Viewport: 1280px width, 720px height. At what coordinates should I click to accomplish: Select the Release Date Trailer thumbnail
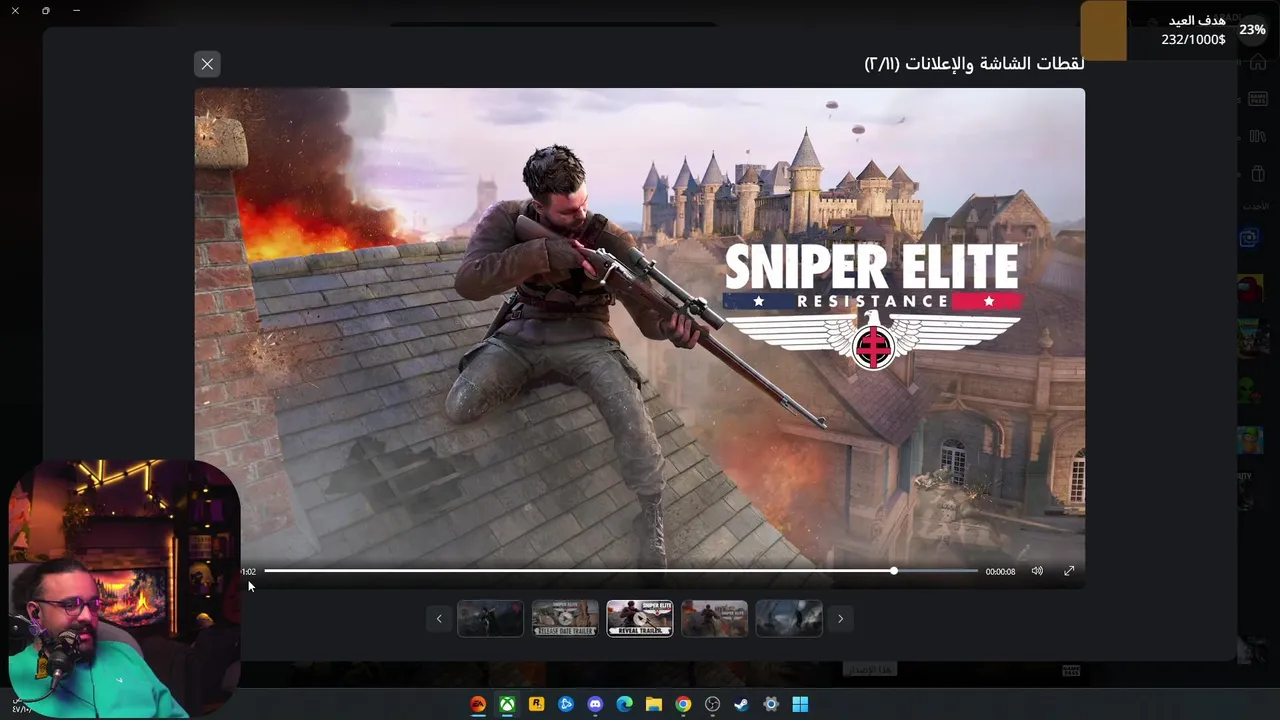click(565, 619)
